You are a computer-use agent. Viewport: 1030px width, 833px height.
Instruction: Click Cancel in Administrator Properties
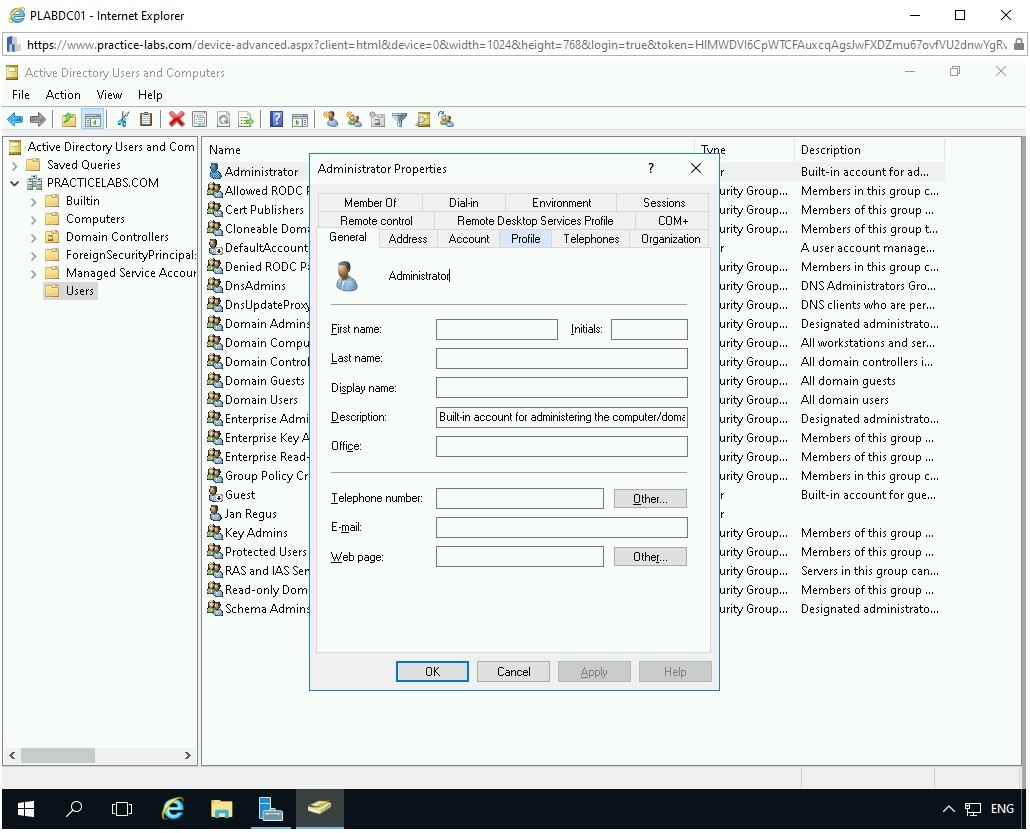coord(513,671)
